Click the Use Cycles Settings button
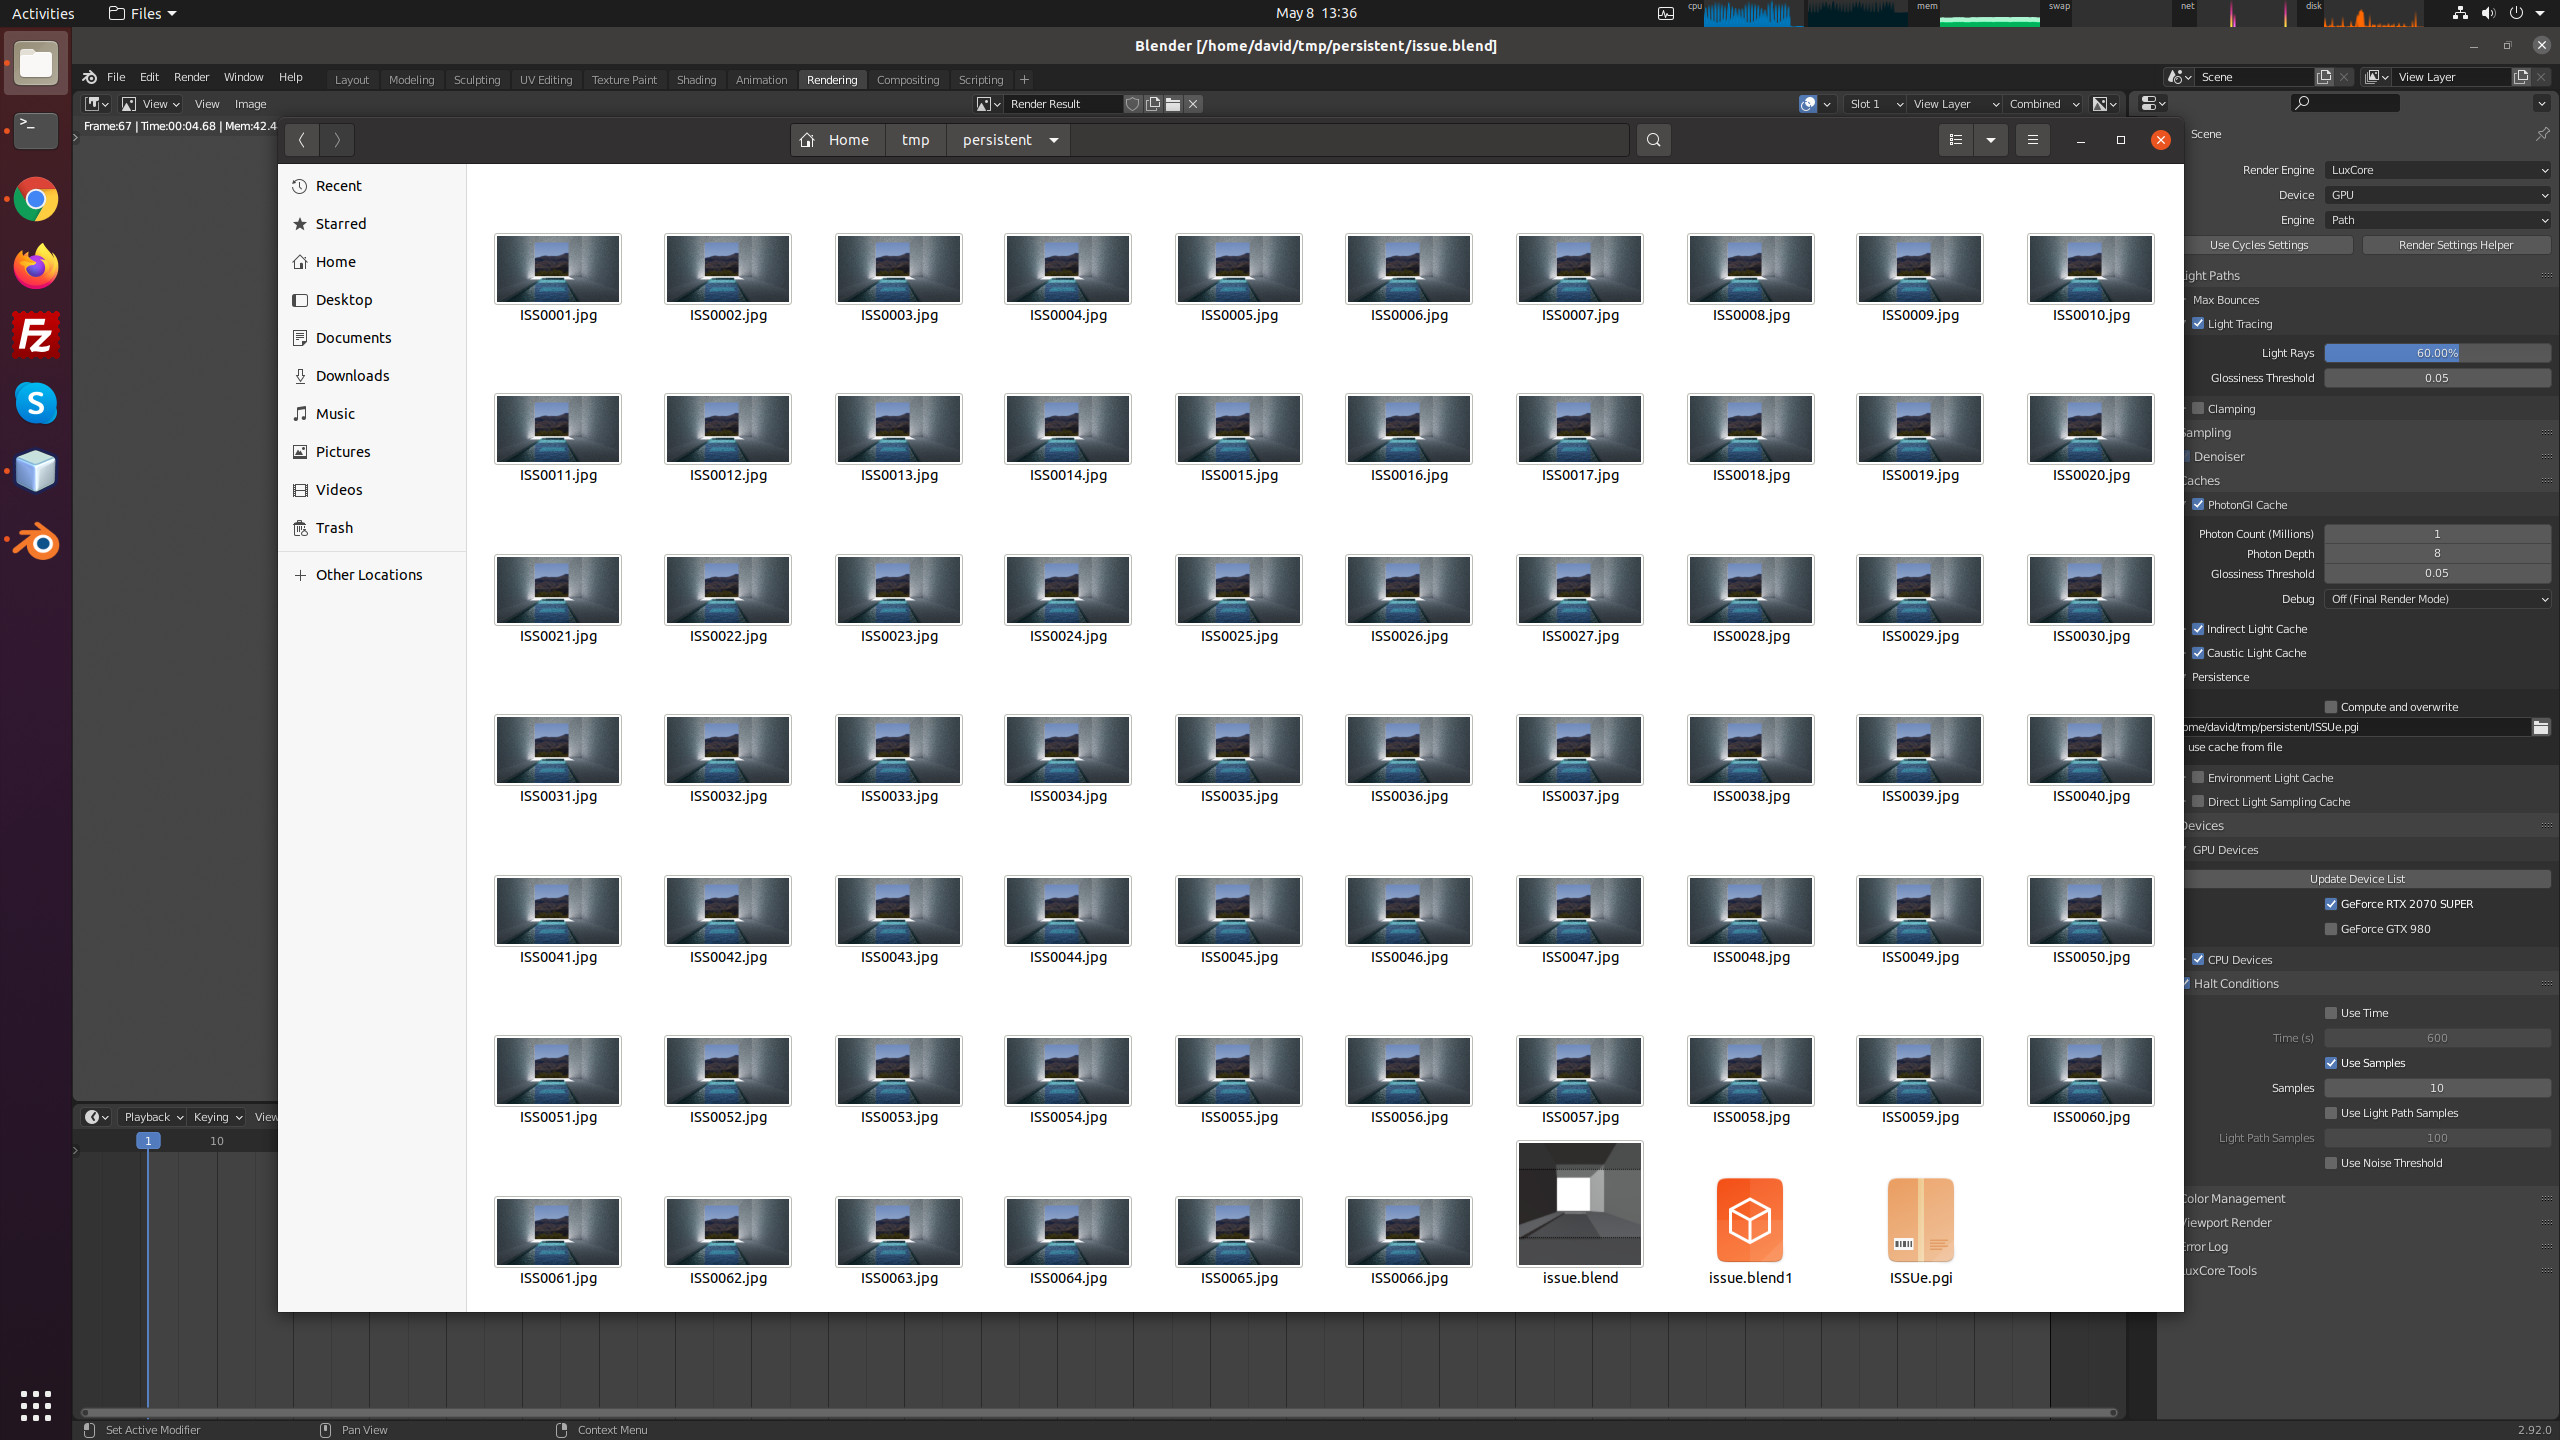Viewport: 2560px width, 1440px height. 2259,245
